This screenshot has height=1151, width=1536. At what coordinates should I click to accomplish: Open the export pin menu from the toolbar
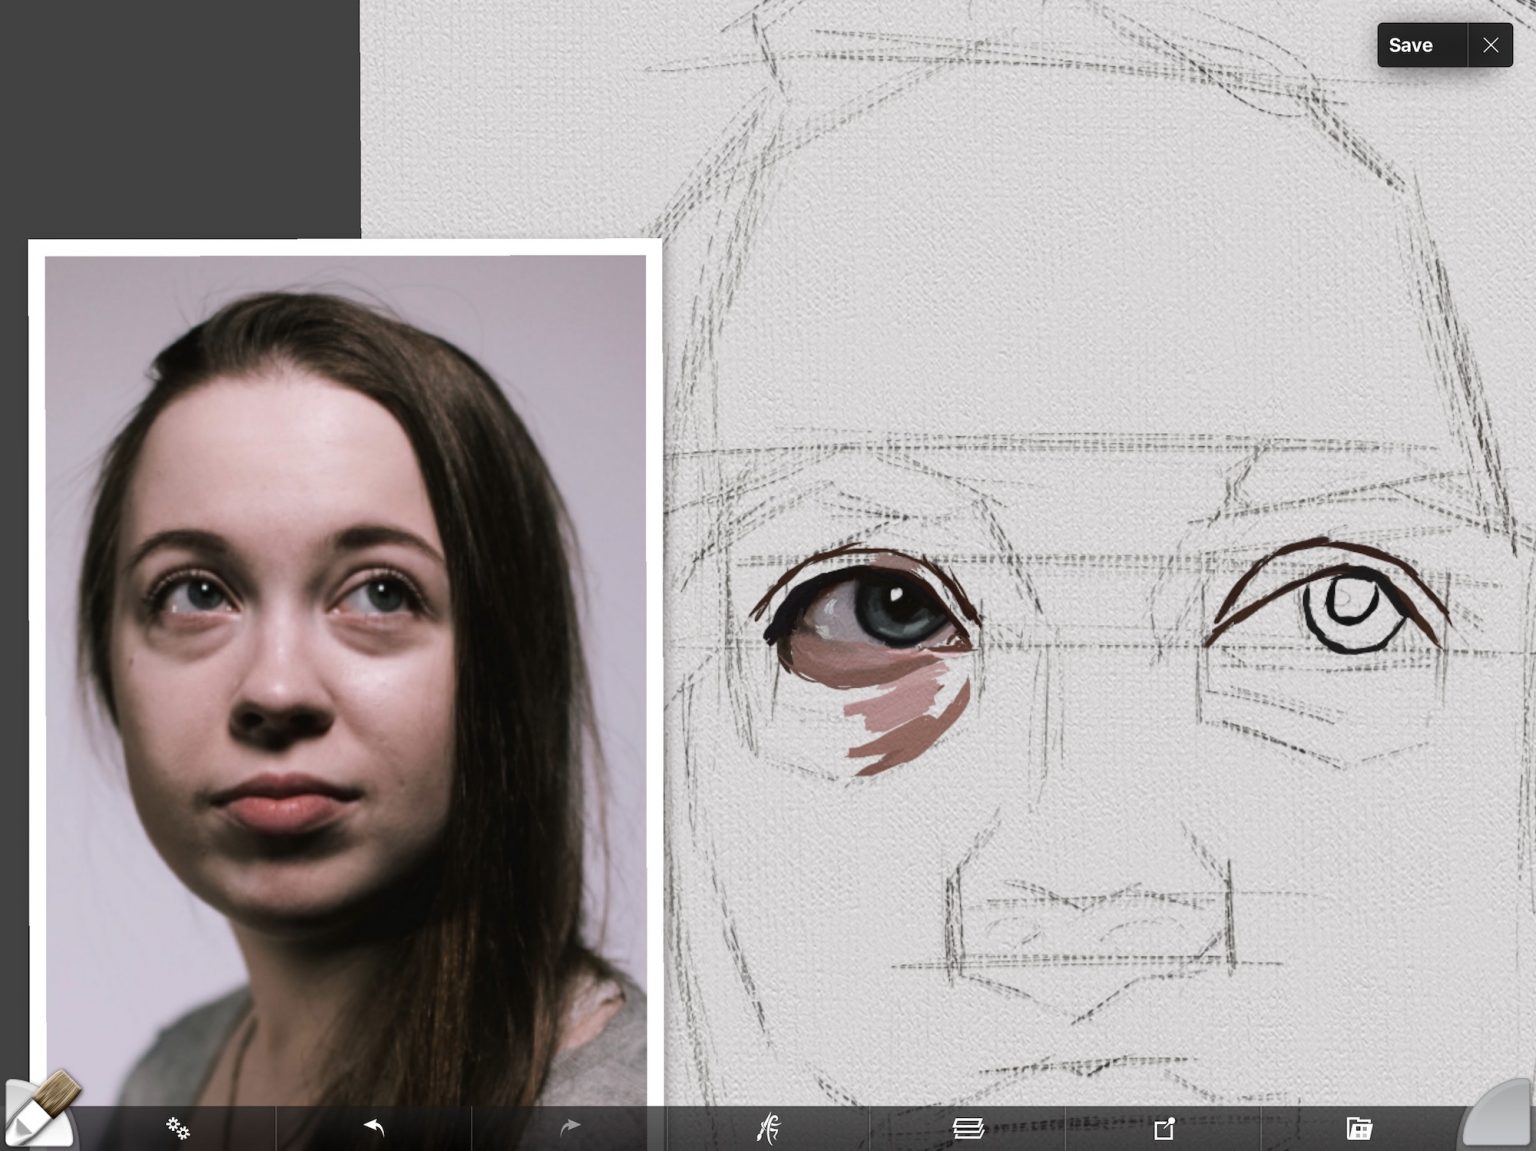point(1163,1127)
